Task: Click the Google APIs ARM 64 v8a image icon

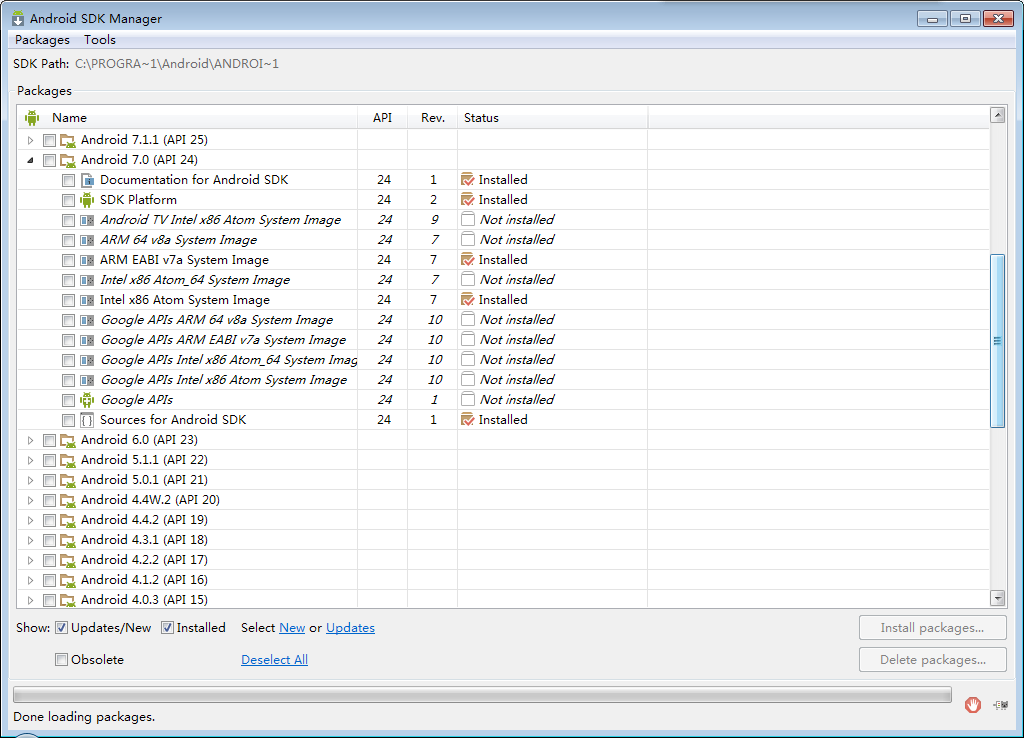Action: pyautogui.click(x=87, y=321)
